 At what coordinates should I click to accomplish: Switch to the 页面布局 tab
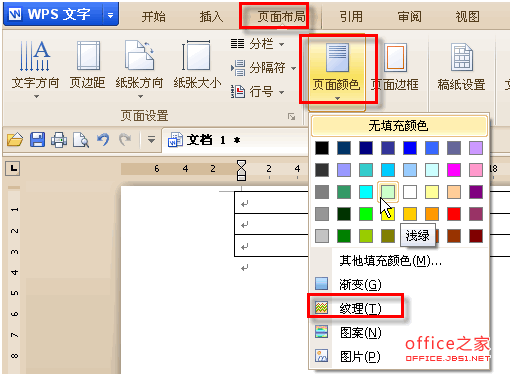point(281,16)
